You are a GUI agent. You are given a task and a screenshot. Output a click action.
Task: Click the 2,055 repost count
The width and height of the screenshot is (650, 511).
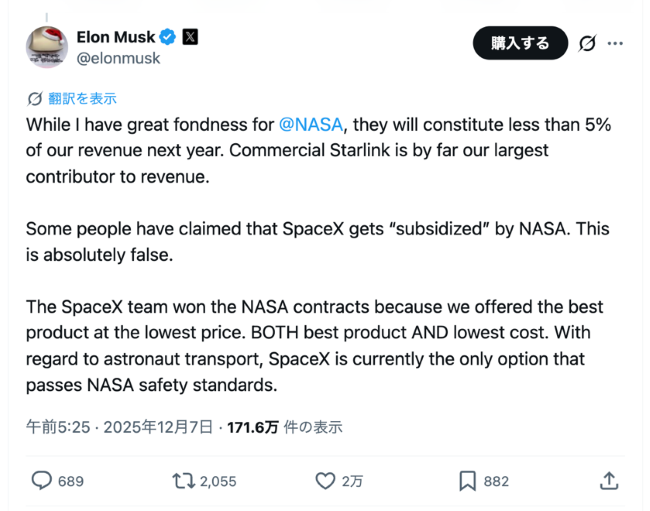coord(218,481)
